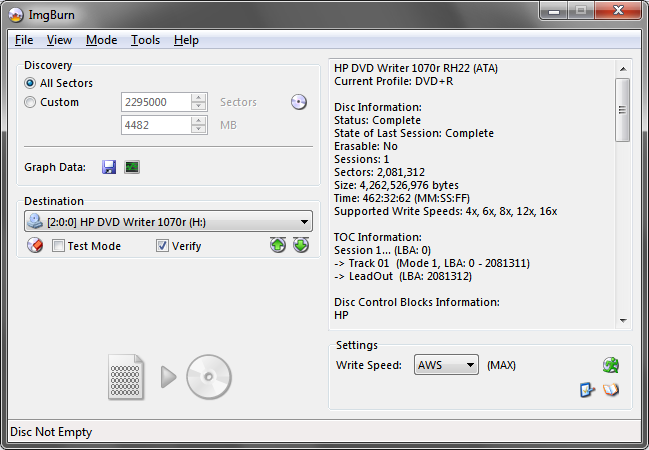
Task: Open the book icon in Settings
Action: 611,390
